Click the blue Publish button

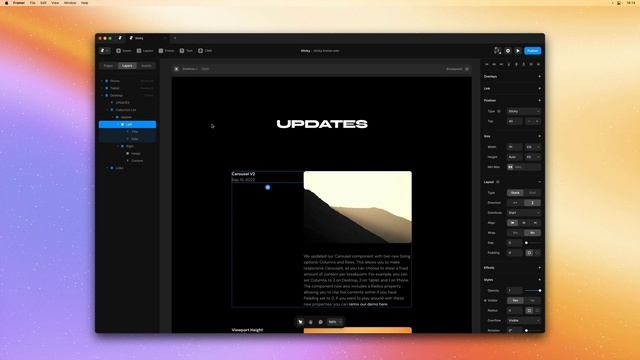coord(532,51)
